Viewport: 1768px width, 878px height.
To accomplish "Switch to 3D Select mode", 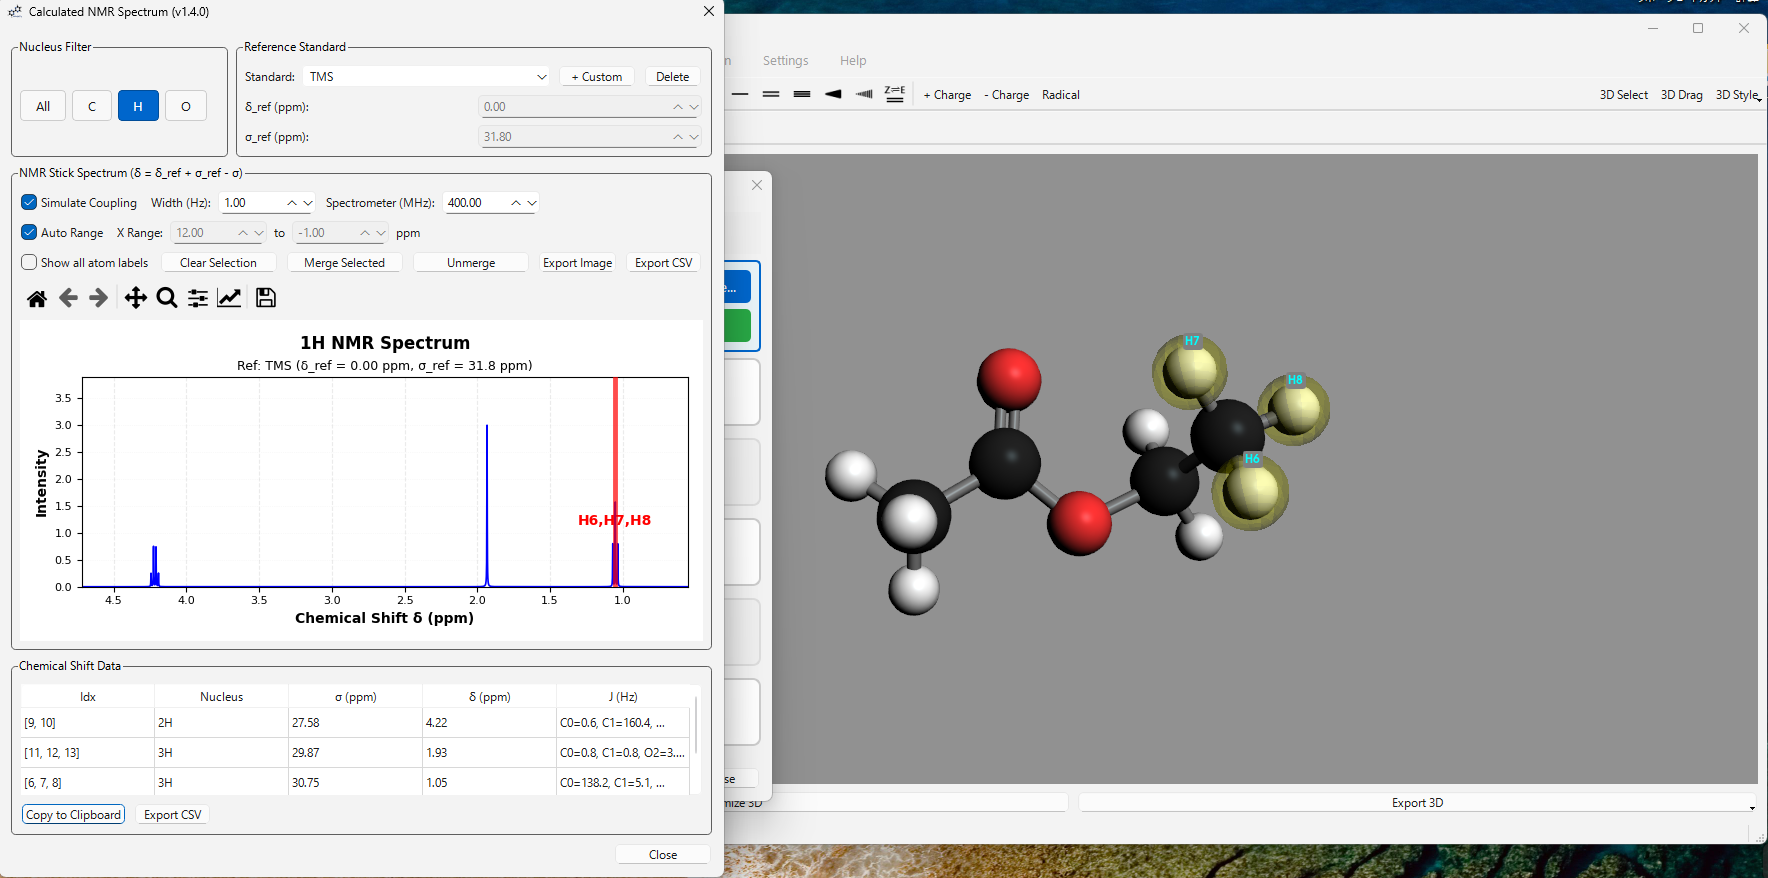I will (1623, 95).
